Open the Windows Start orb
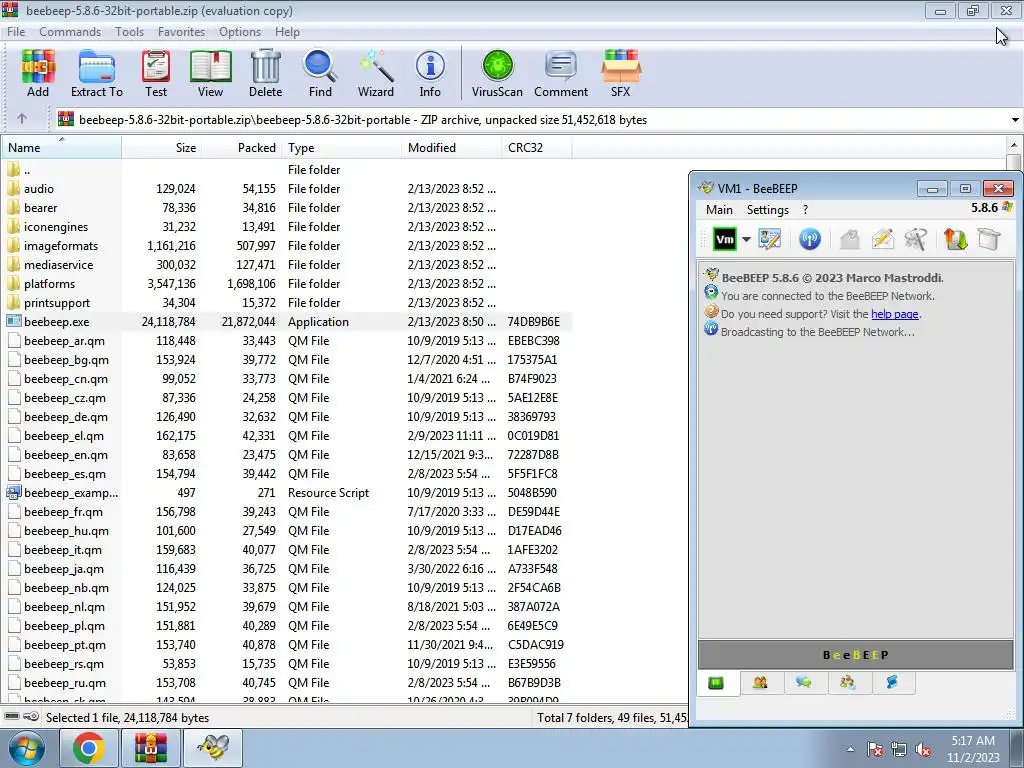Screen dimensions: 1024x768 27,748
